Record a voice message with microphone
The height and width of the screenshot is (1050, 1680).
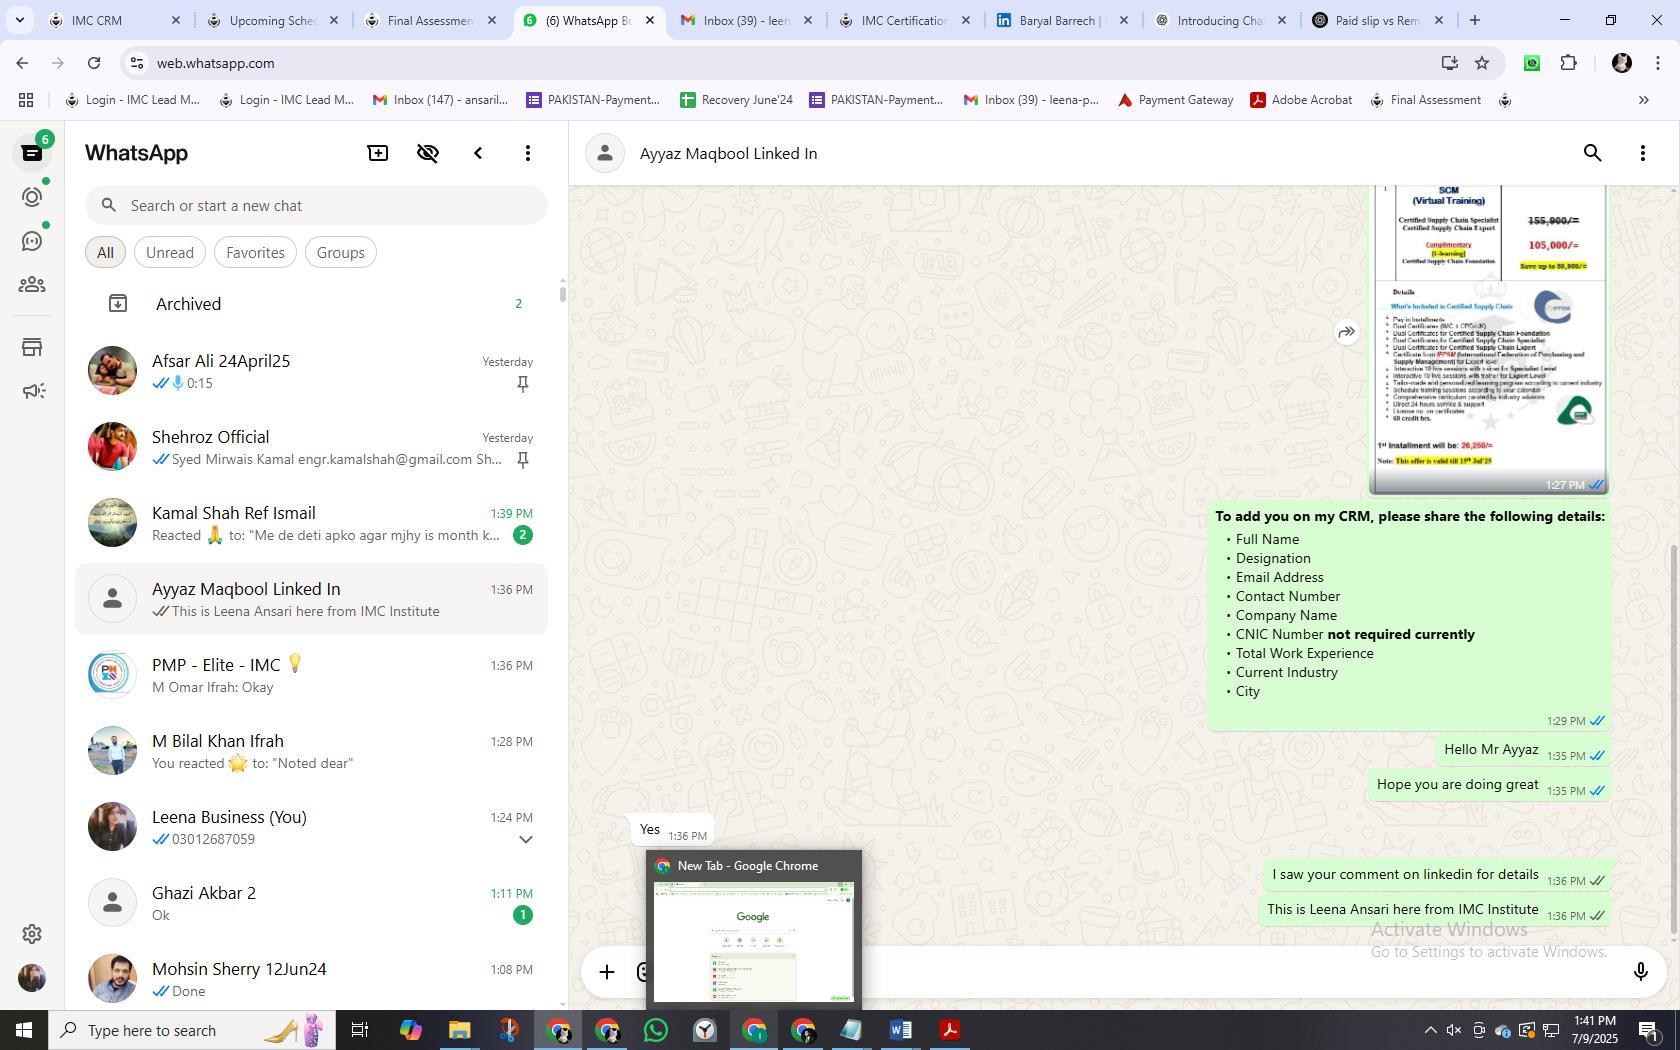point(1640,972)
